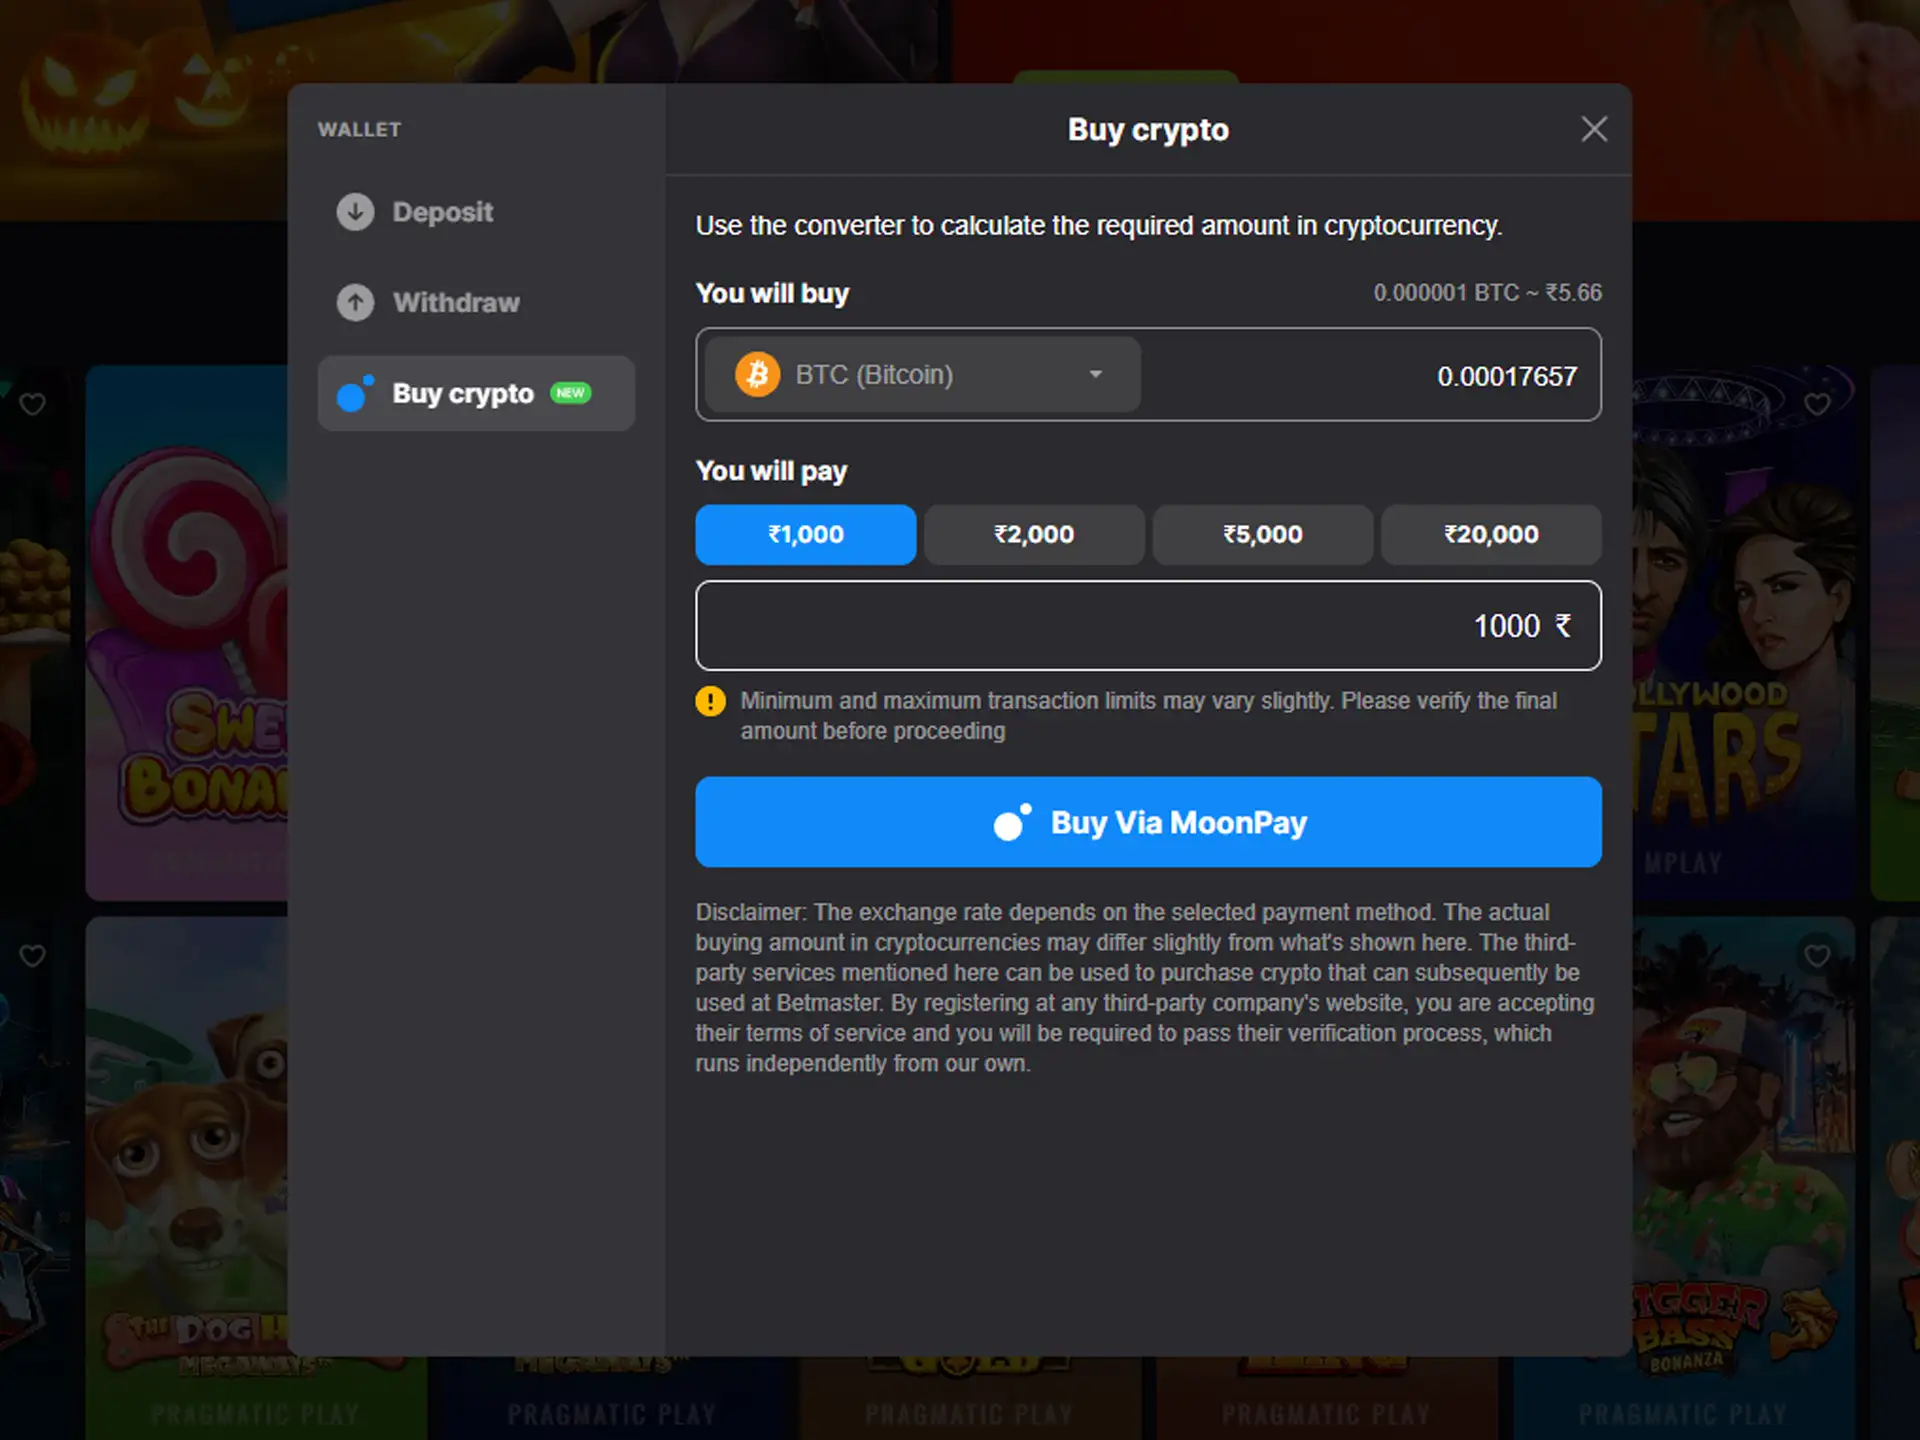
Task: Toggle the ₹1,000 highlighted preset selector
Action: 804,534
